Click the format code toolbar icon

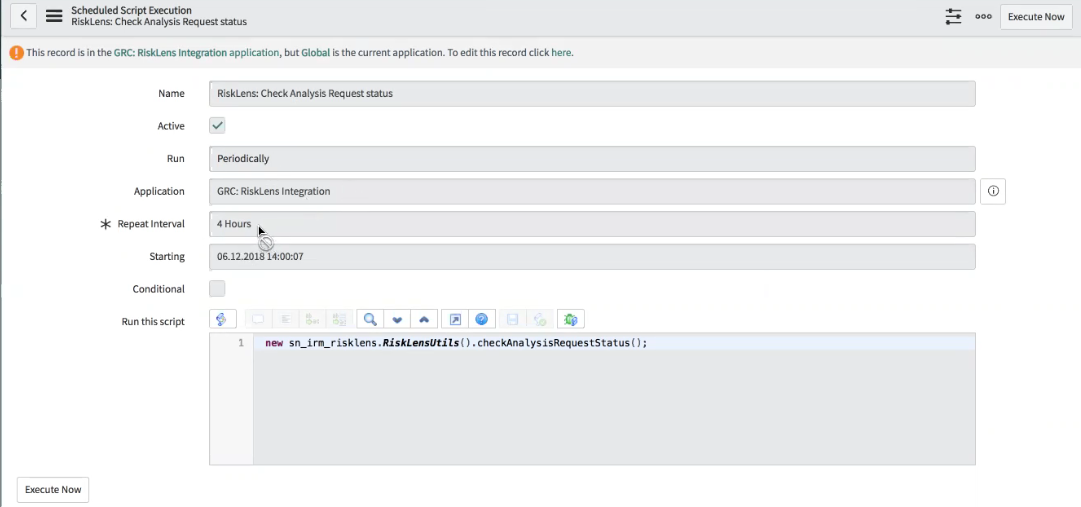(285, 319)
